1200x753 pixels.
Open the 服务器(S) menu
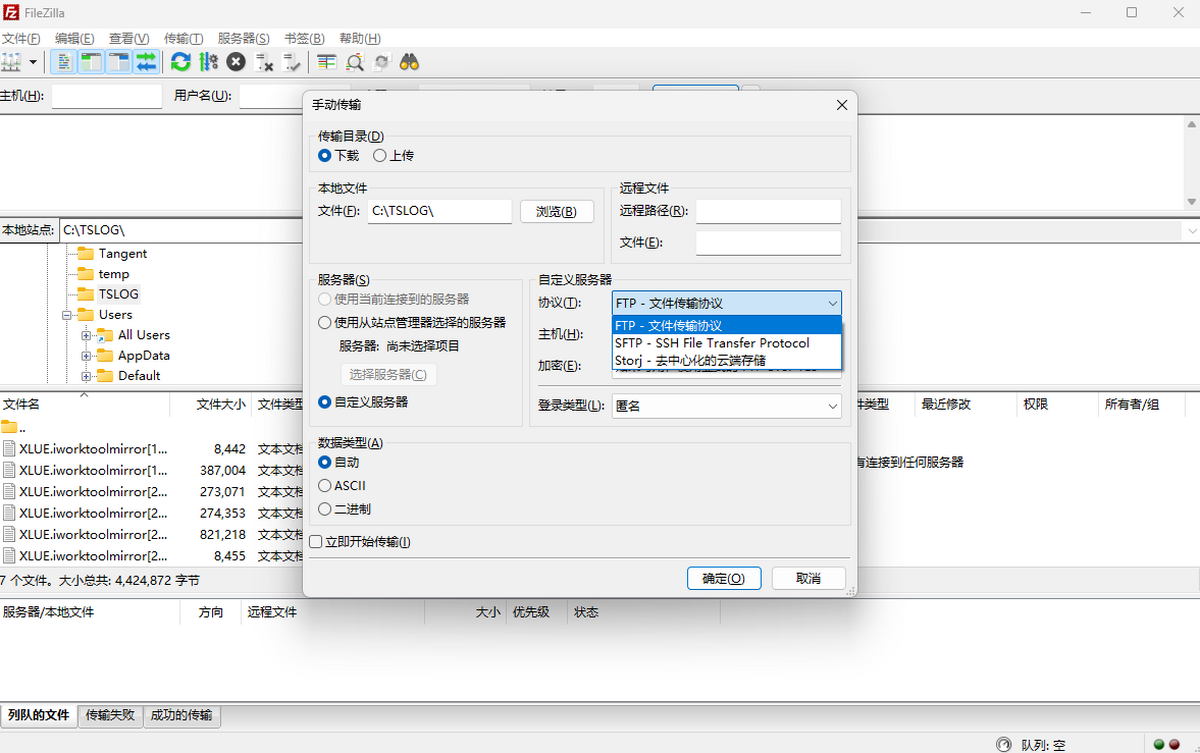pos(243,38)
